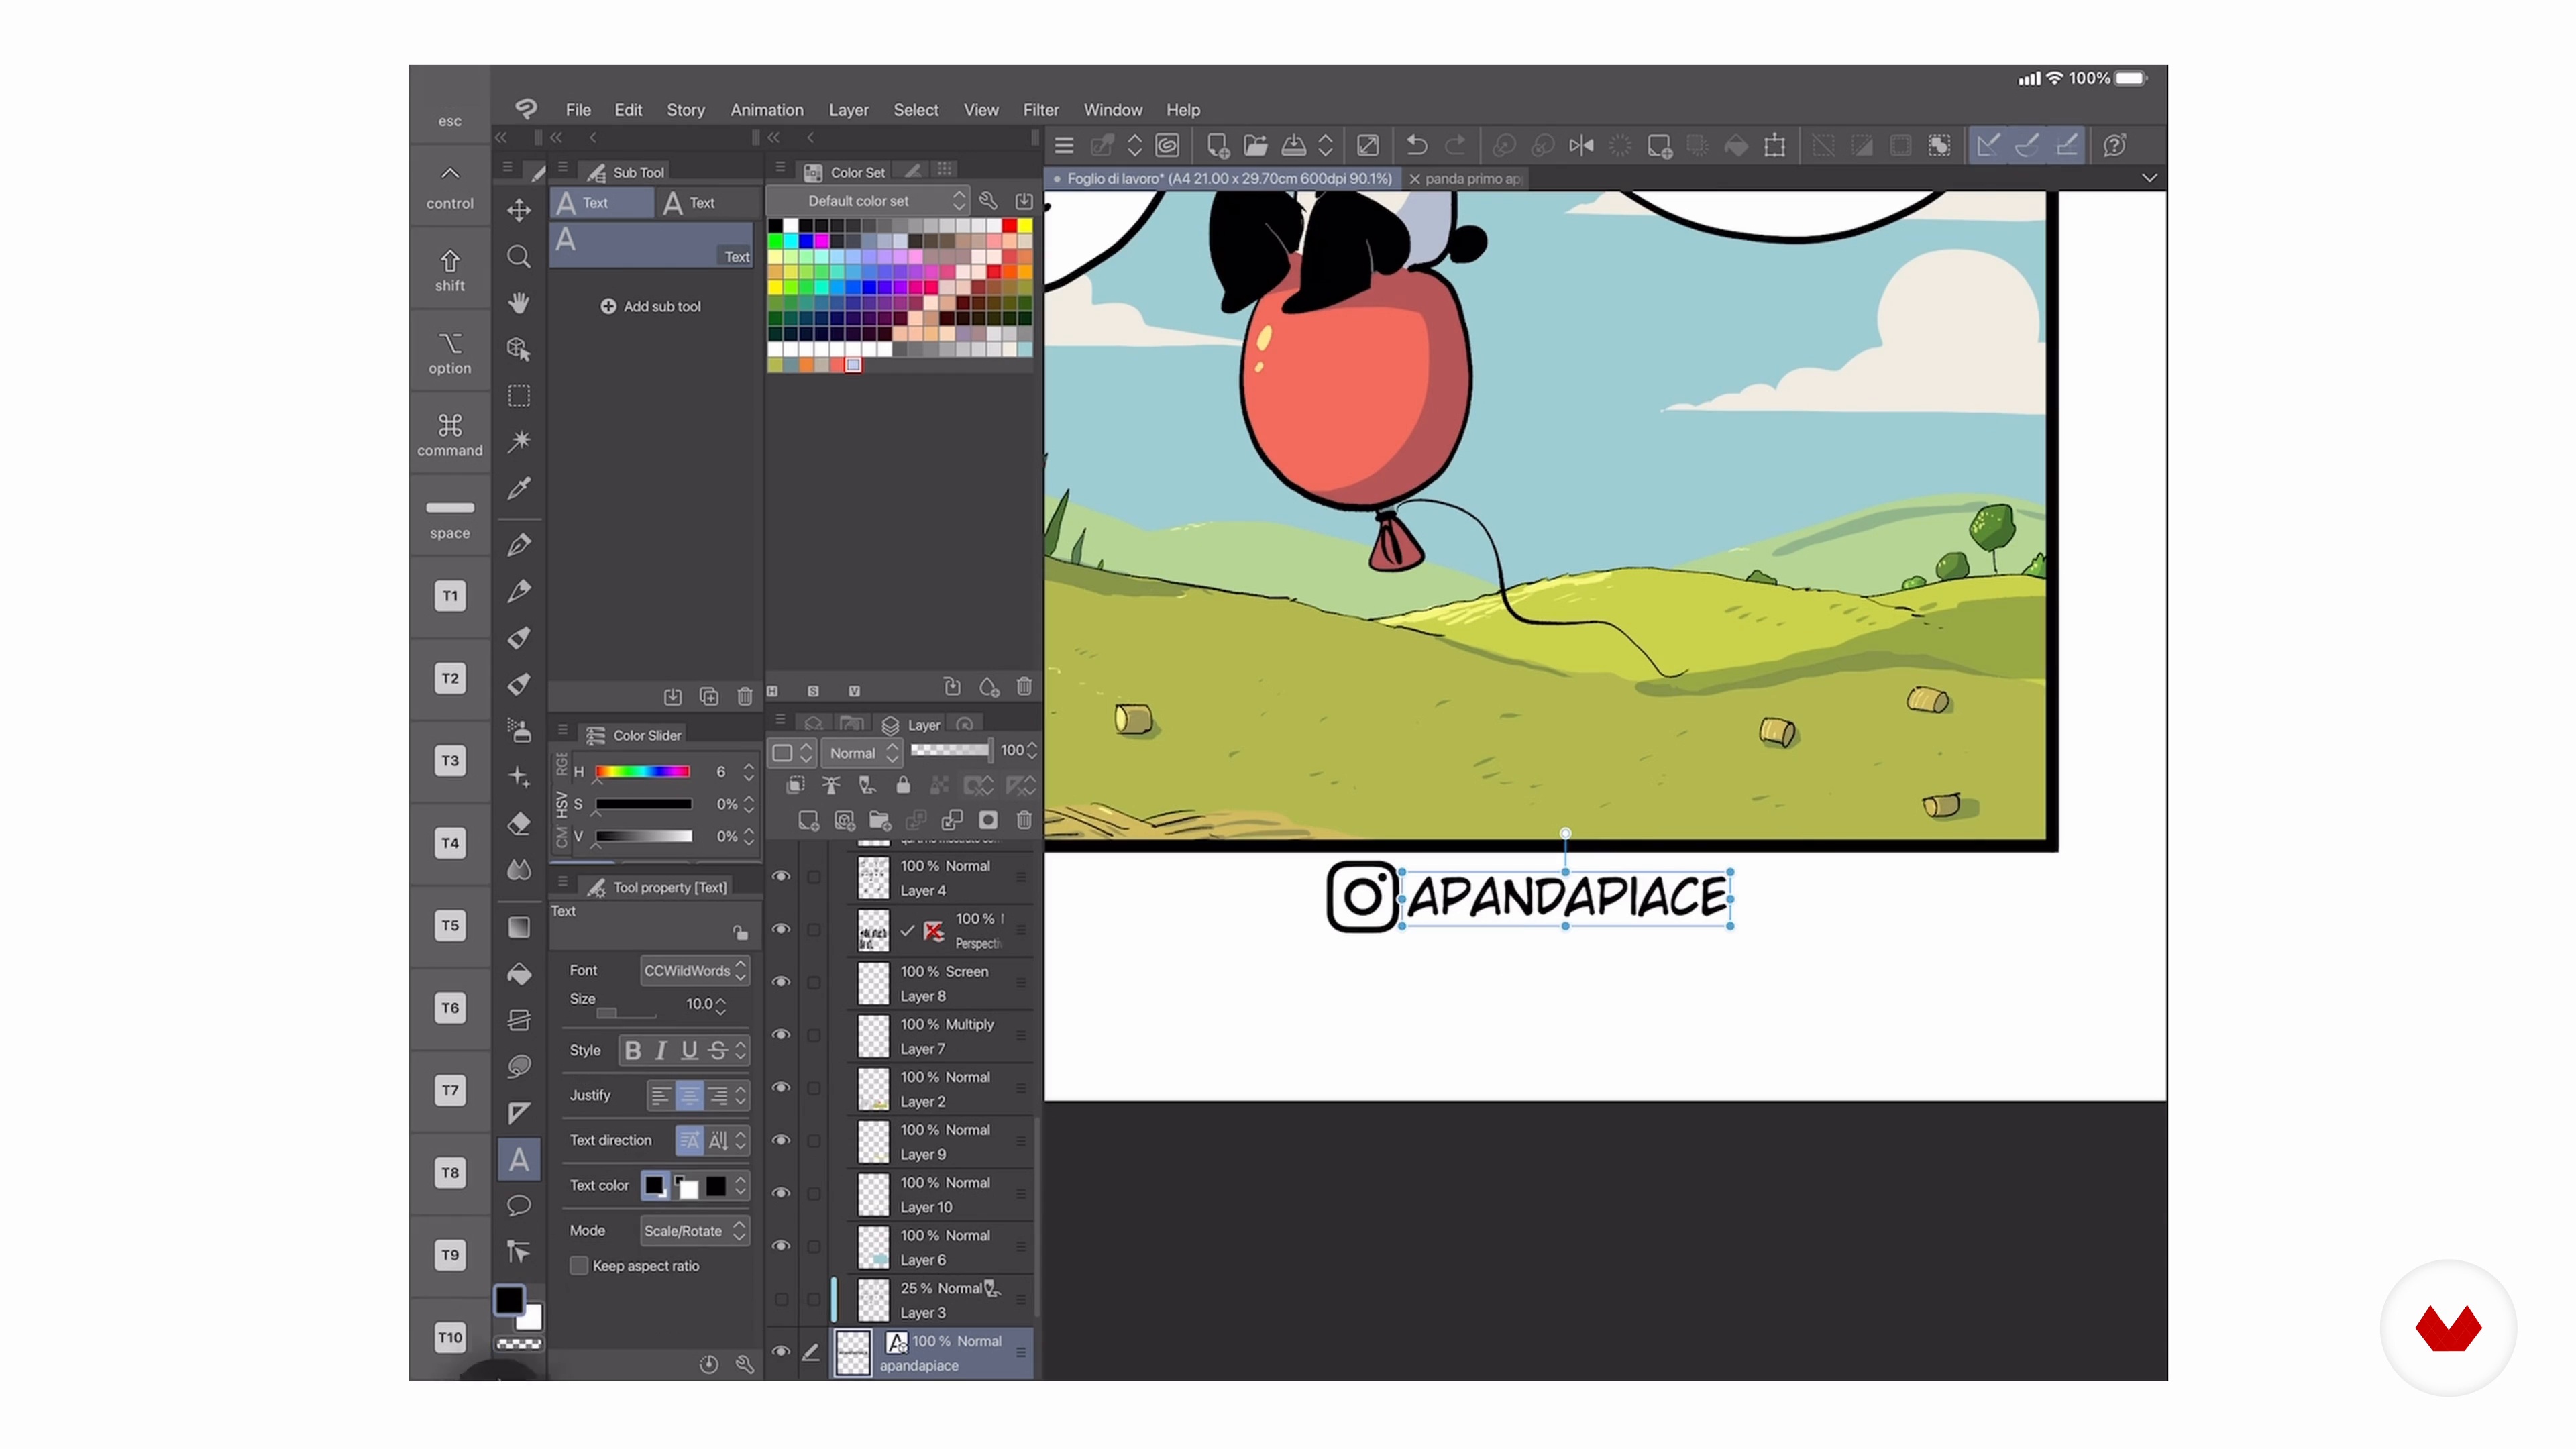
Task: Tap the shift modifier key
Action: 450,270
